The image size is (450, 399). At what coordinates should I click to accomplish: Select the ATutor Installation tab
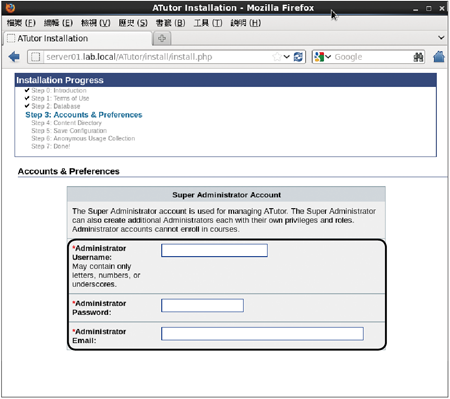pos(78,38)
